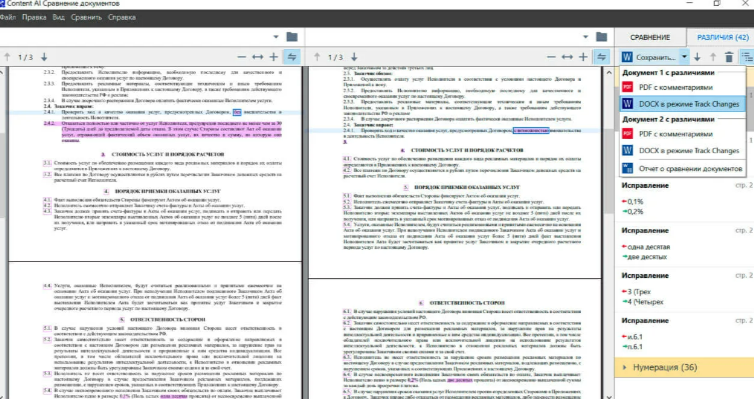
Task: Switch to РАЗЛИЧИЯ (42) tab
Action: click(x=723, y=37)
